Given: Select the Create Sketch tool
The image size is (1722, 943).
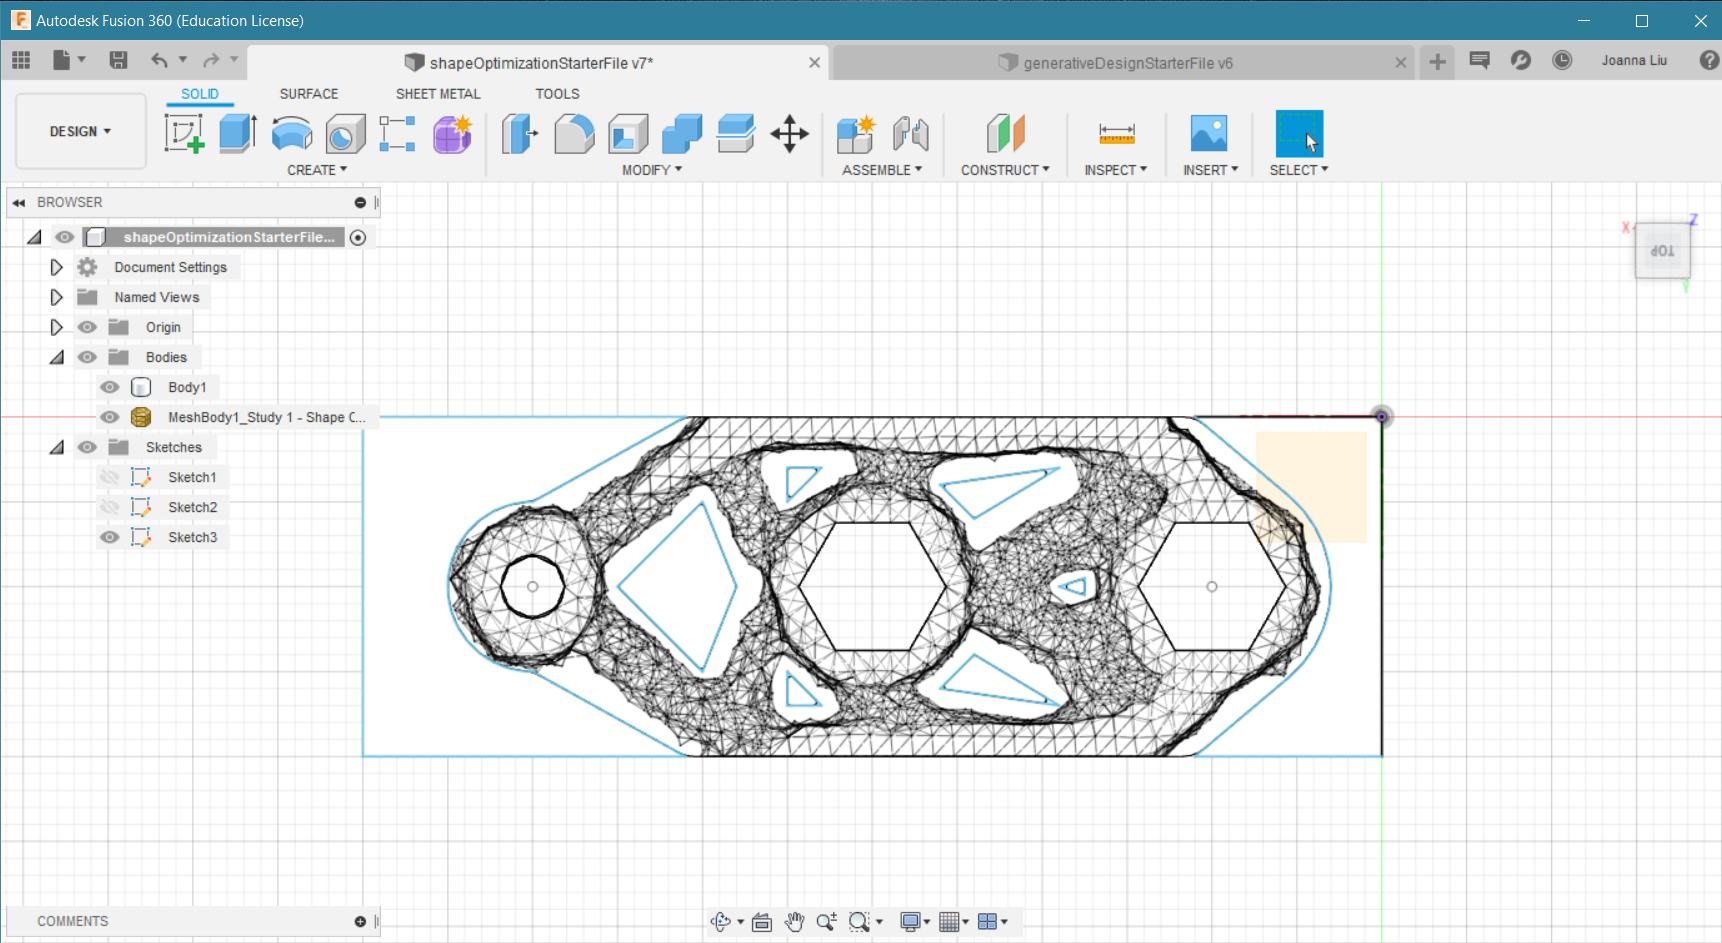Looking at the screenshot, I should point(184,133).
